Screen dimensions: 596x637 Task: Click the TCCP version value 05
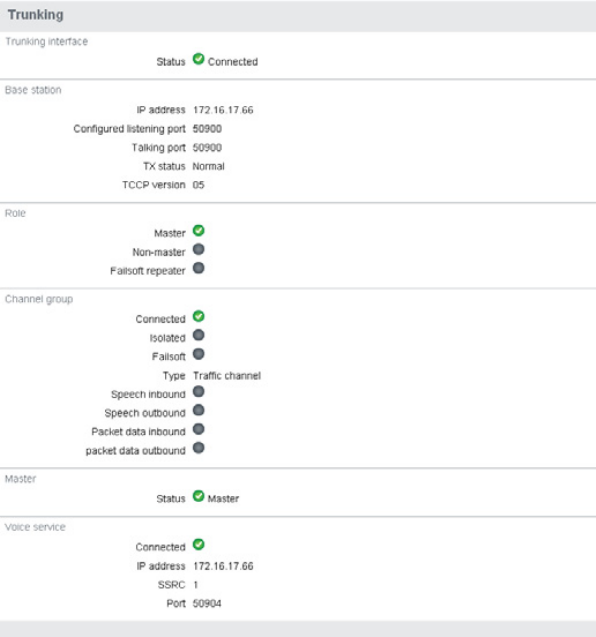click(x=198, y=185)
